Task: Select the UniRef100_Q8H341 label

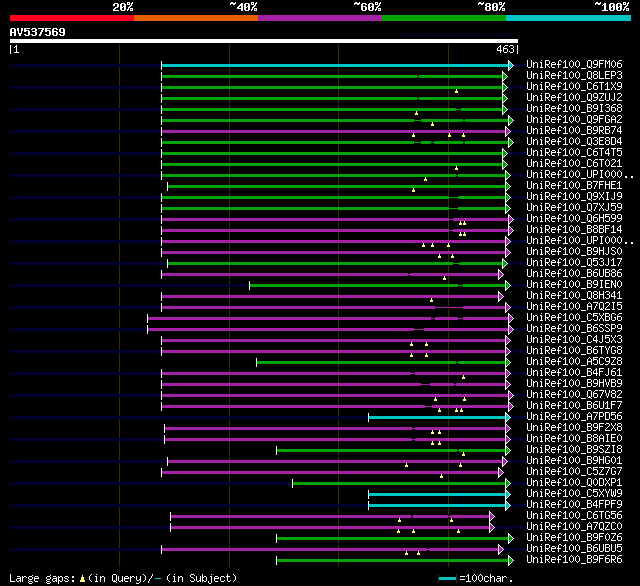Action: 574,296
